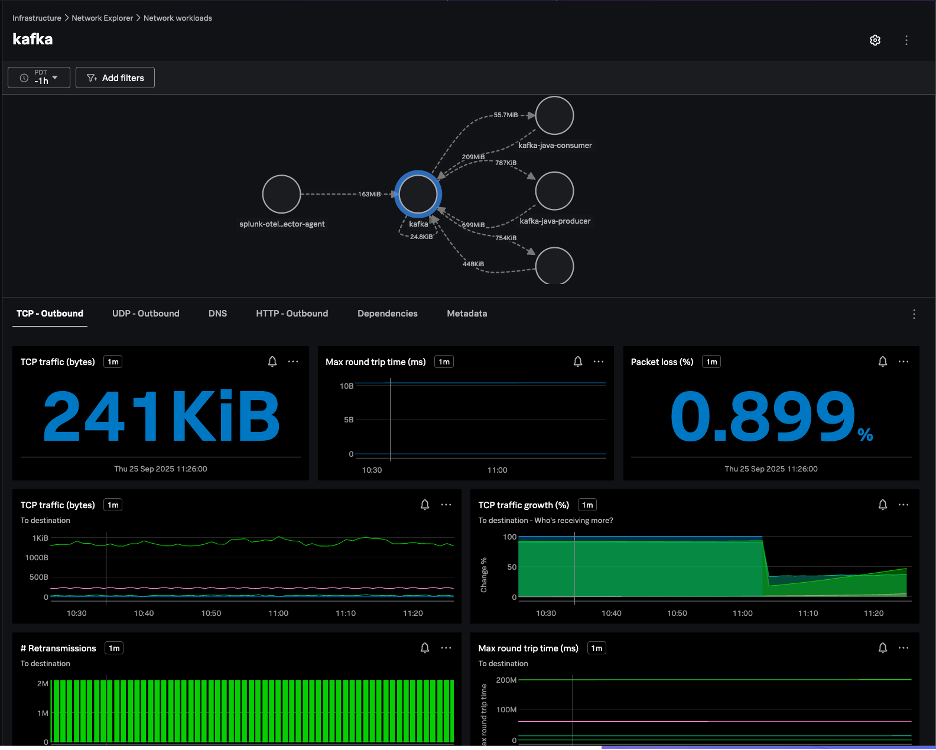Switch to the UDP - Outbound tab

145,314
